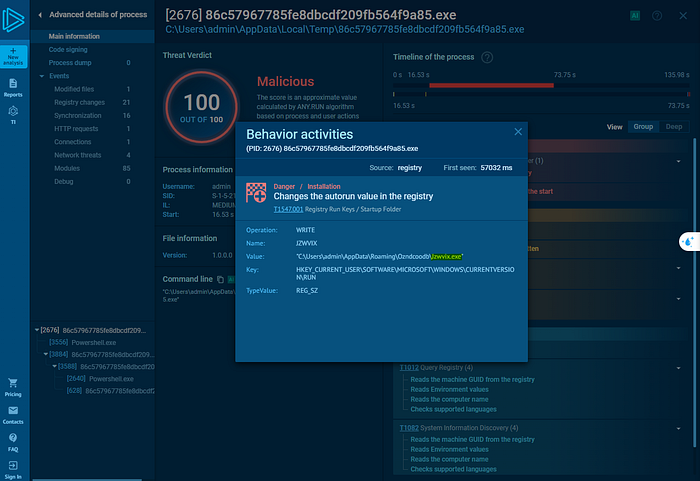Copy the command line text

point(220,280)
